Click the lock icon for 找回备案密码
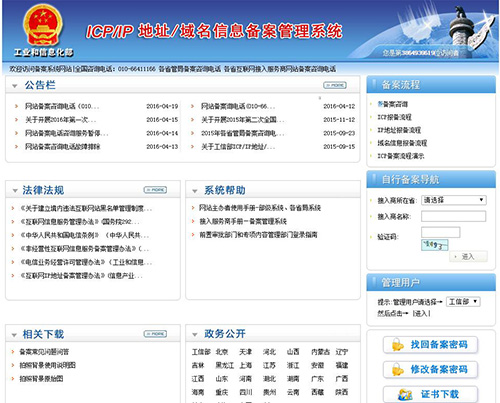The image size is (500, 403). pos(398,345)
